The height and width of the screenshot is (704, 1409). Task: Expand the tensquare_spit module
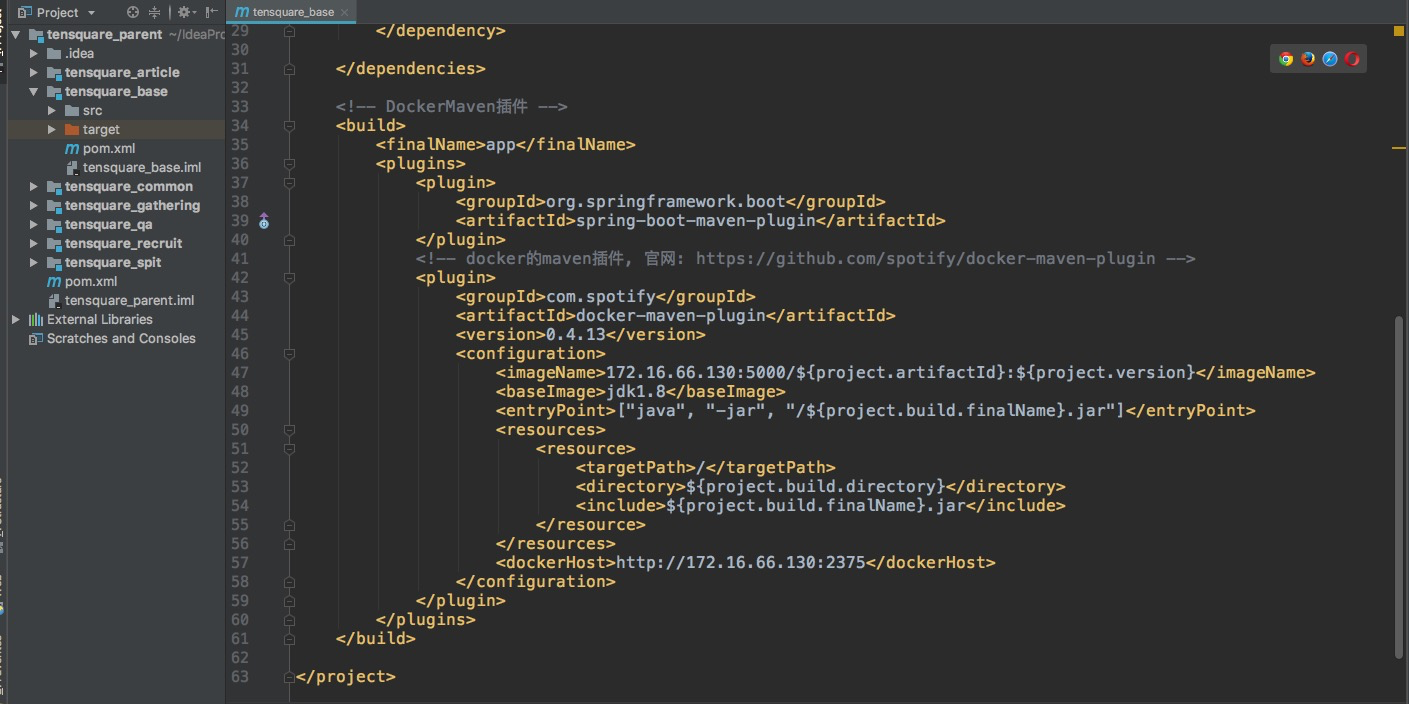34,263
